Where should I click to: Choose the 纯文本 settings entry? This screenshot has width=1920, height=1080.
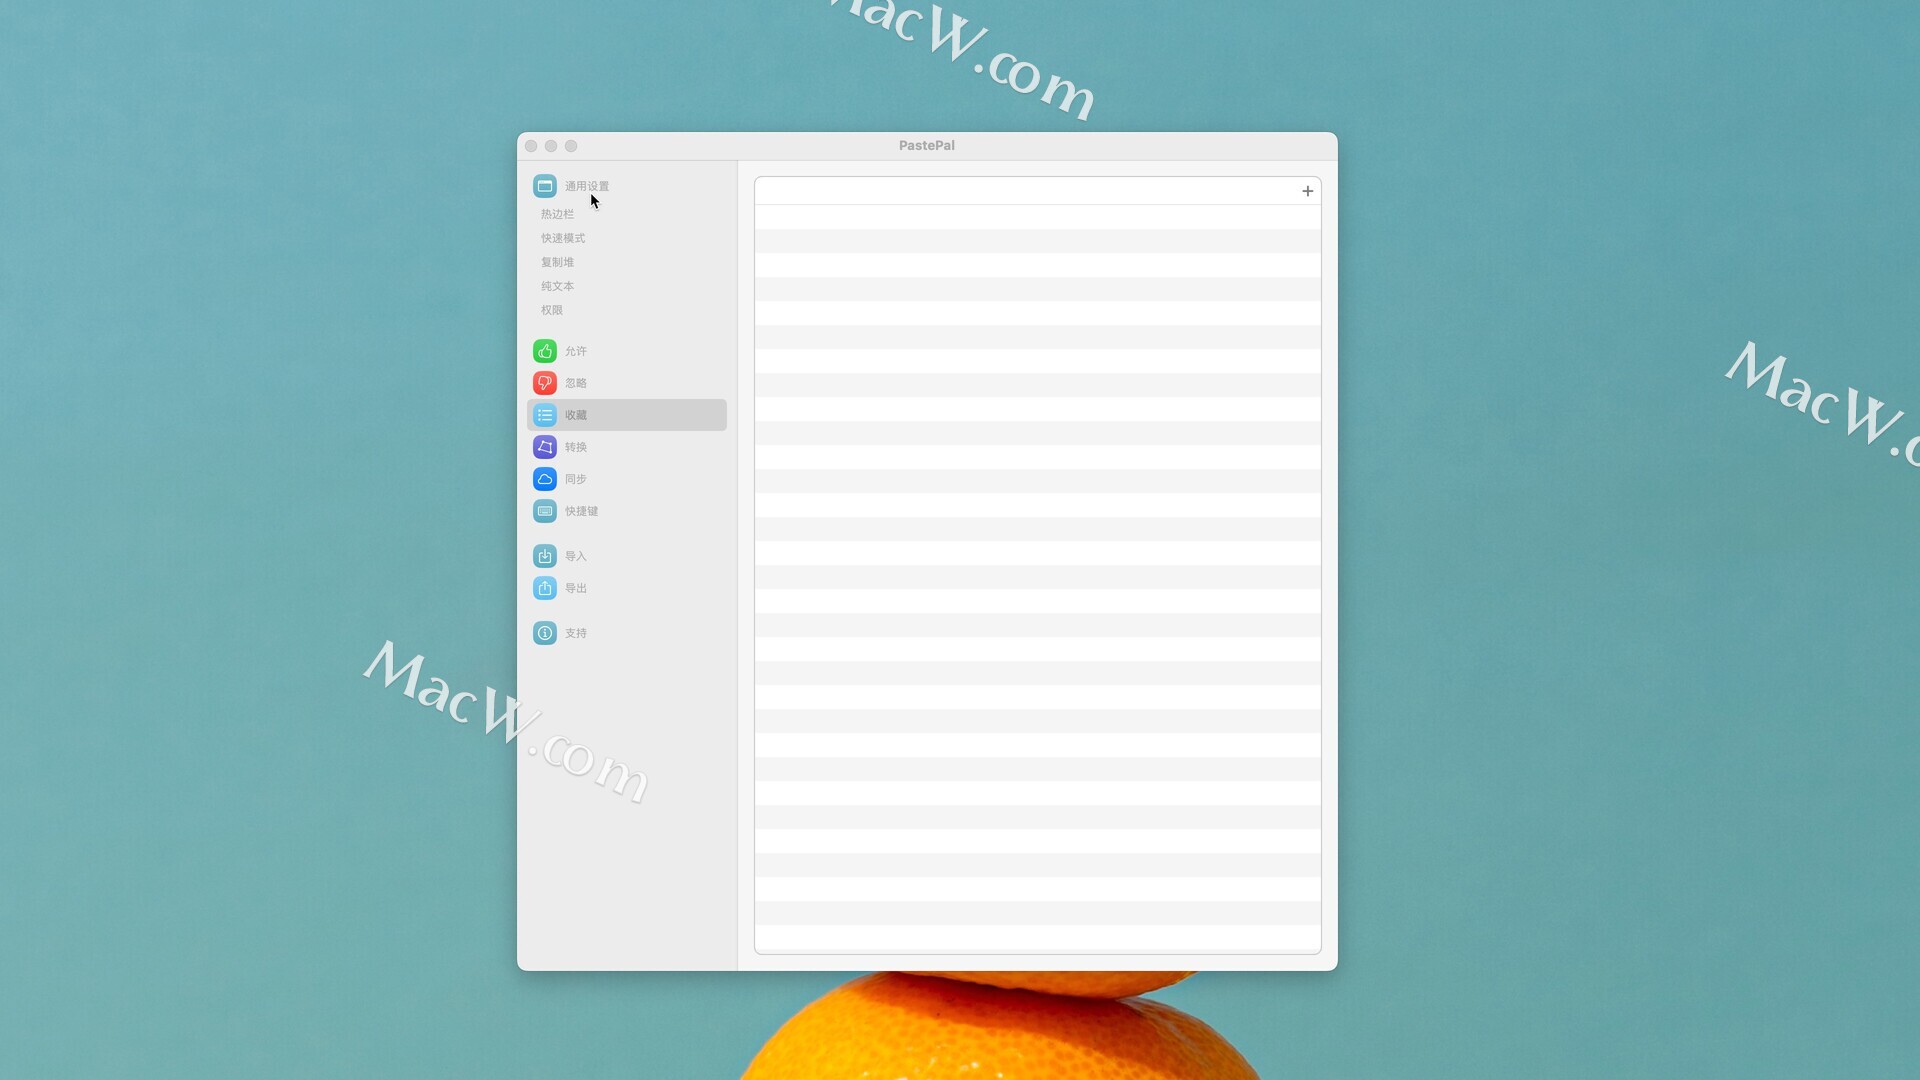point(557,286)
